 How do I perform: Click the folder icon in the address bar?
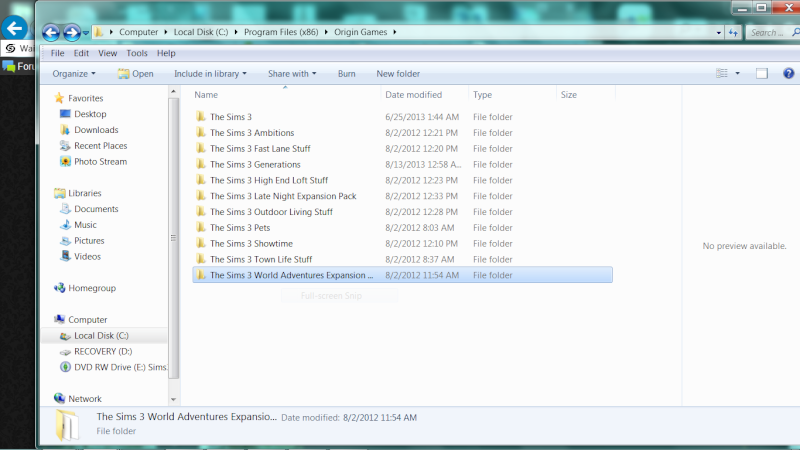click(x=98, y=32)
